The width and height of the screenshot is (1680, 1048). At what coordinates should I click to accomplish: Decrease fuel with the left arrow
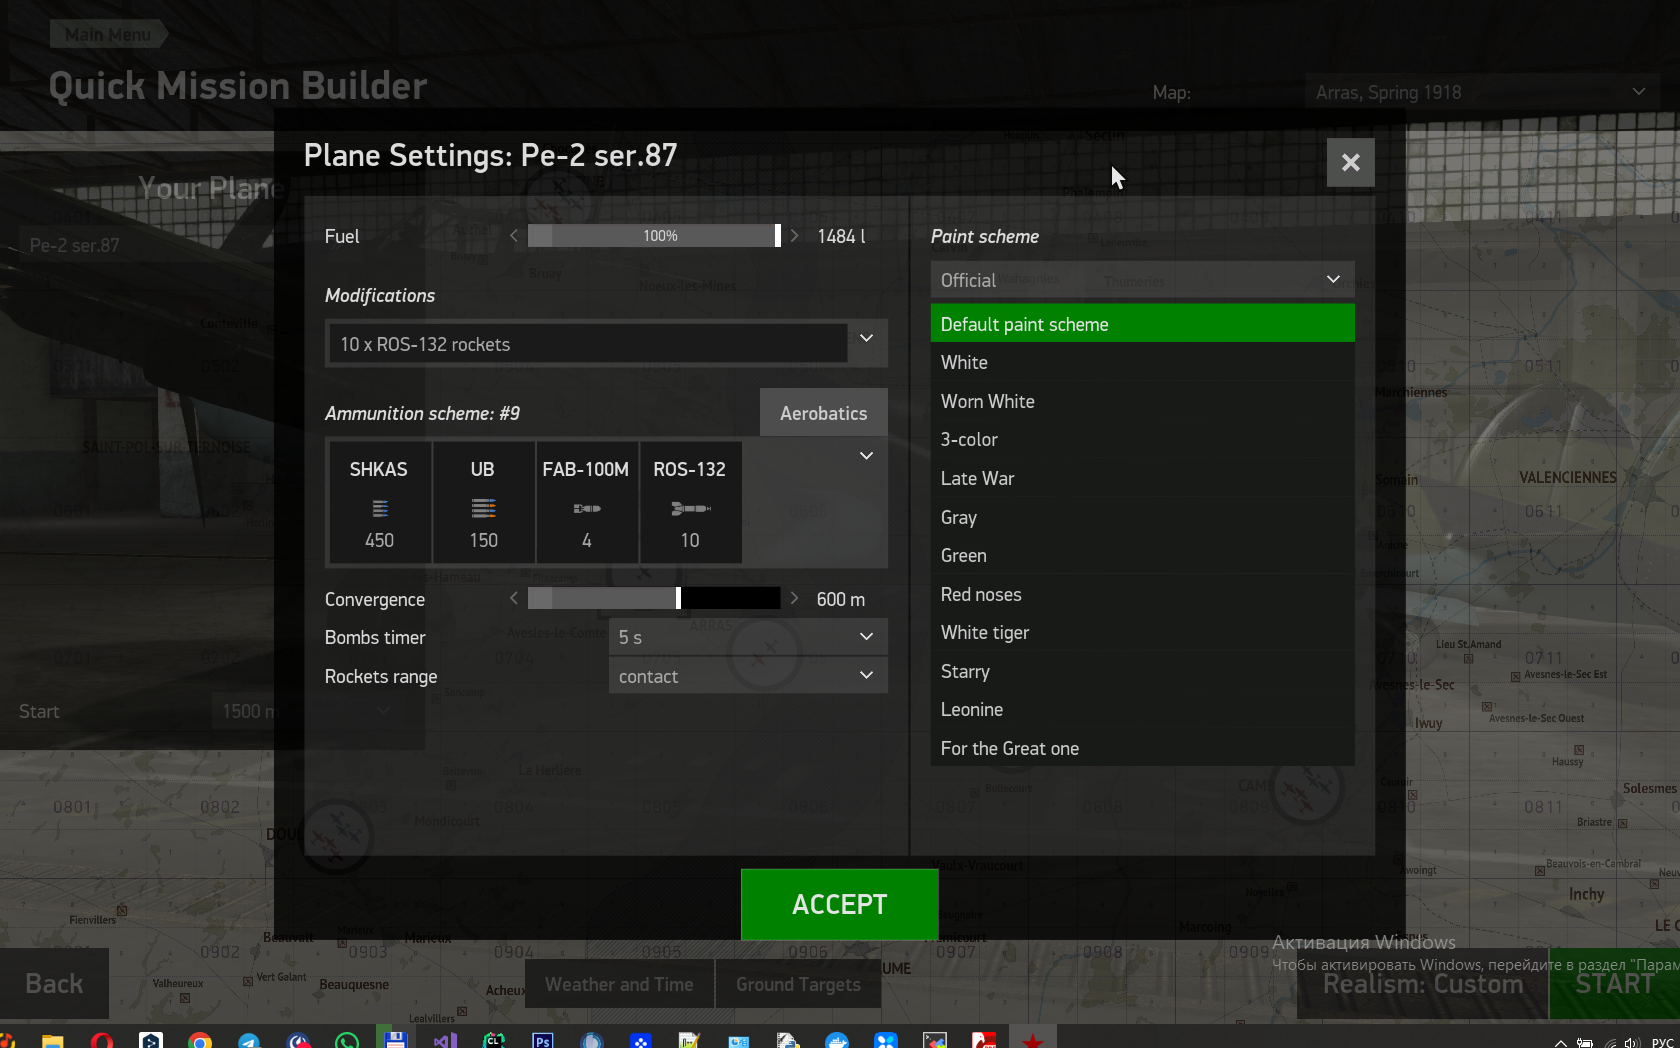(514, 236)
